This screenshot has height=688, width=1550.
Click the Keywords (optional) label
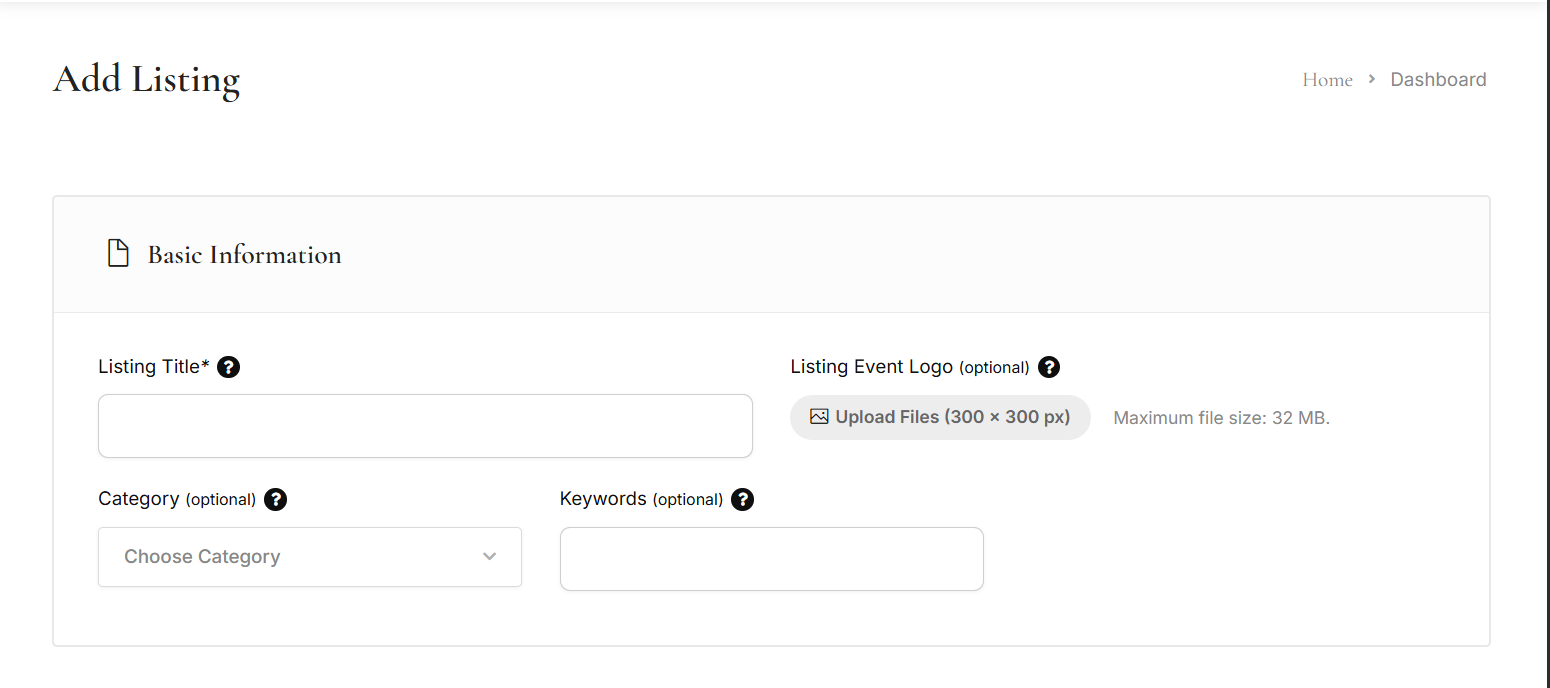pos(640,499)
